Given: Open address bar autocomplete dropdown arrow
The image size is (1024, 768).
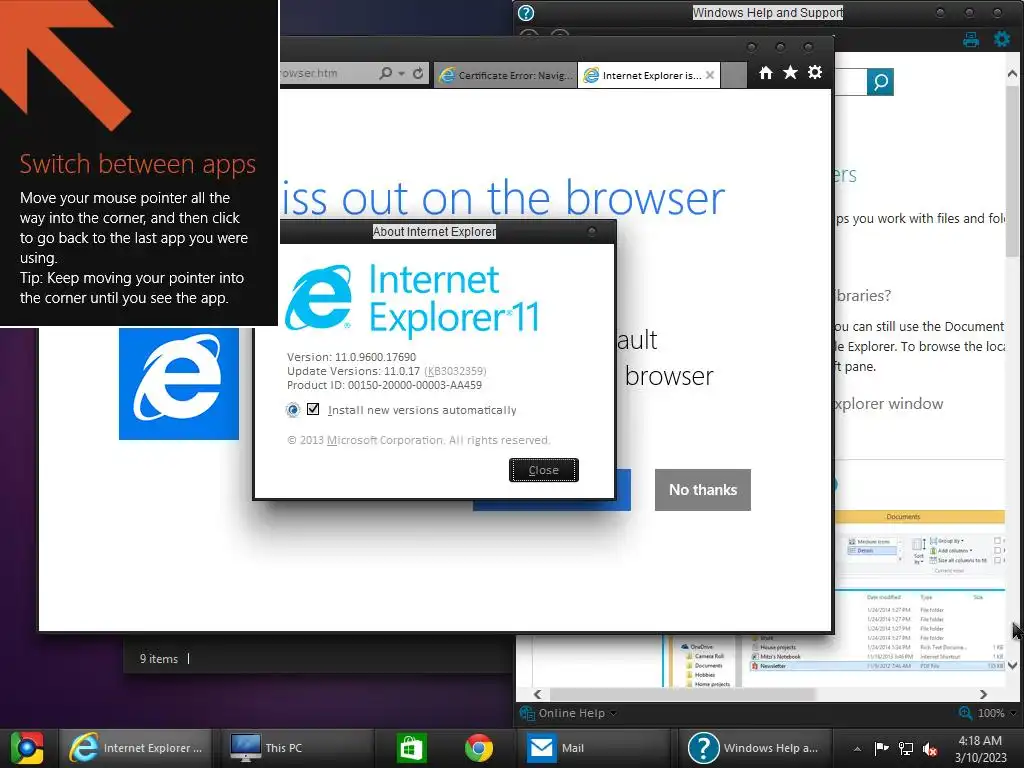Looking at the screenshot, I should tap(402, 73).
